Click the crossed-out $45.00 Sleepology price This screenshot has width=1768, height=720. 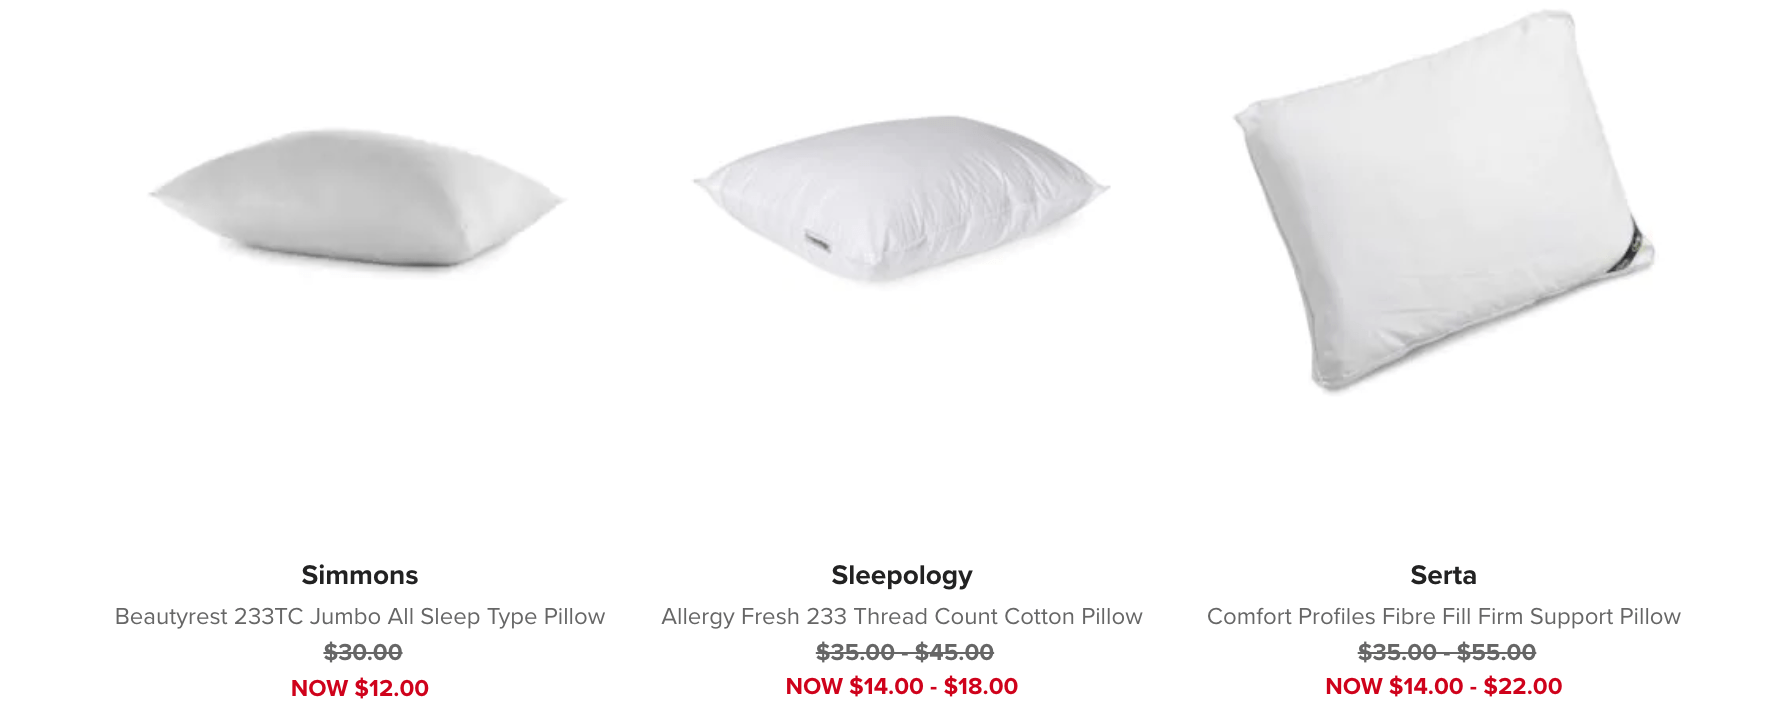(x=955, y=652)
